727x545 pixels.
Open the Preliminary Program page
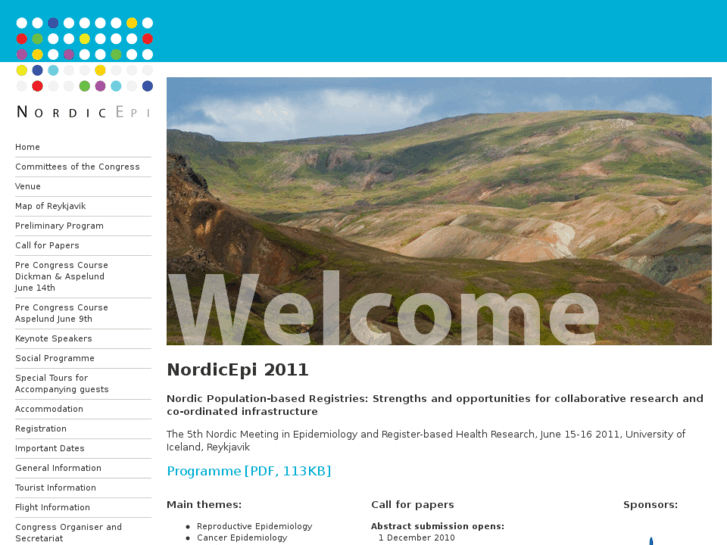point(59,226)
